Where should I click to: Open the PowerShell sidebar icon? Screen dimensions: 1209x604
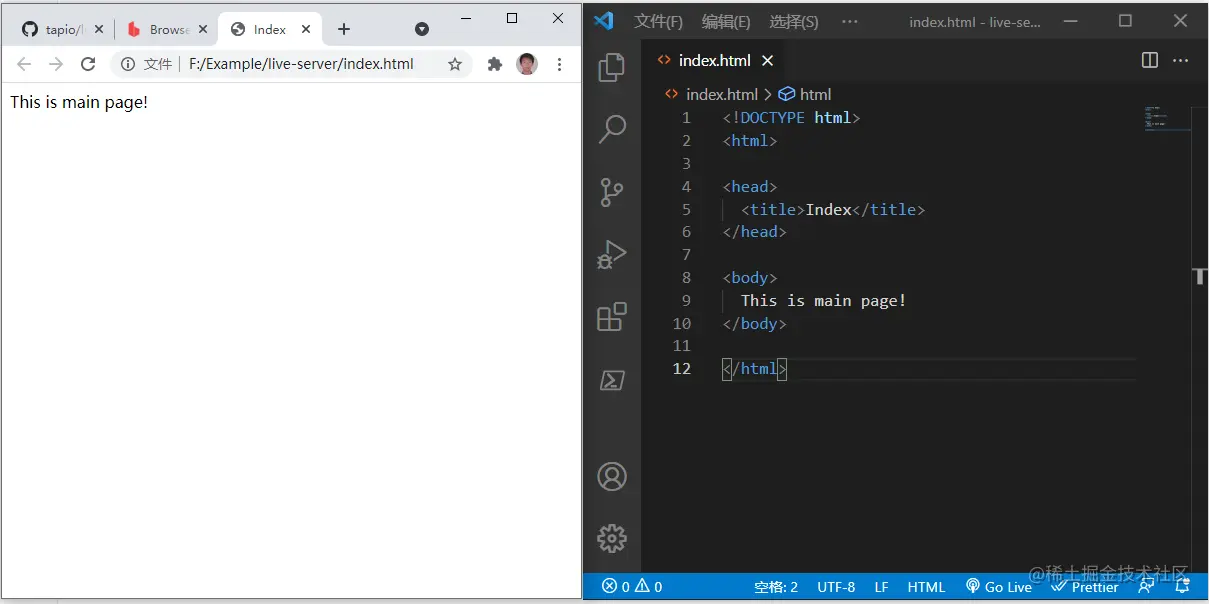(x=611, y=380)
